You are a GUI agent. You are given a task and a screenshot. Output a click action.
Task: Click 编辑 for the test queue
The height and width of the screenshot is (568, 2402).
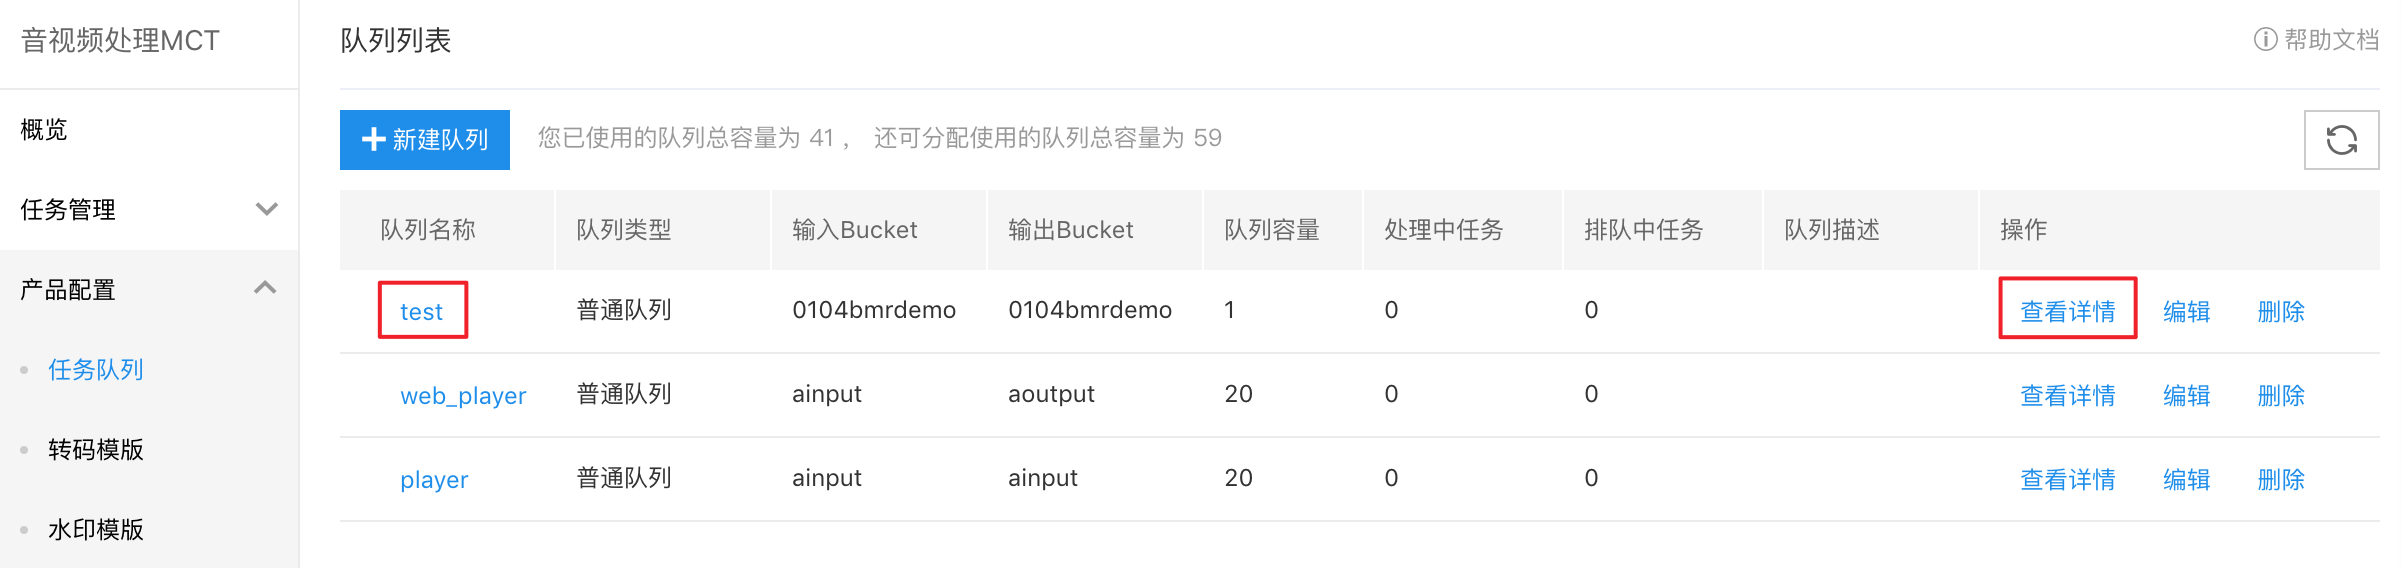2186,311
